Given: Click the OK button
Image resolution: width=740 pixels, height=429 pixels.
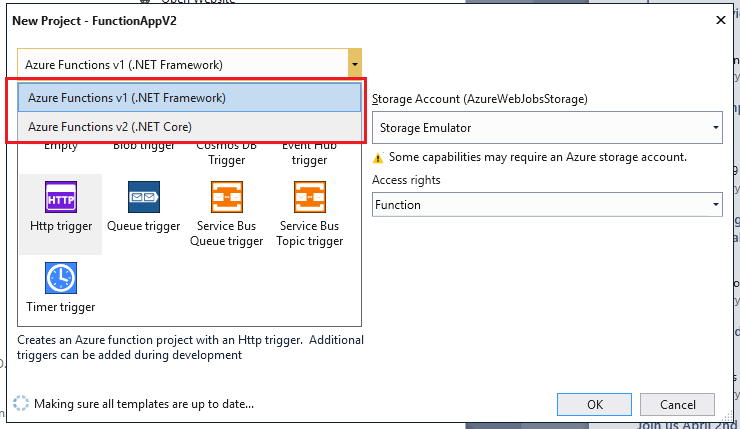Looking at the screenshot, I should coord(595,404).
